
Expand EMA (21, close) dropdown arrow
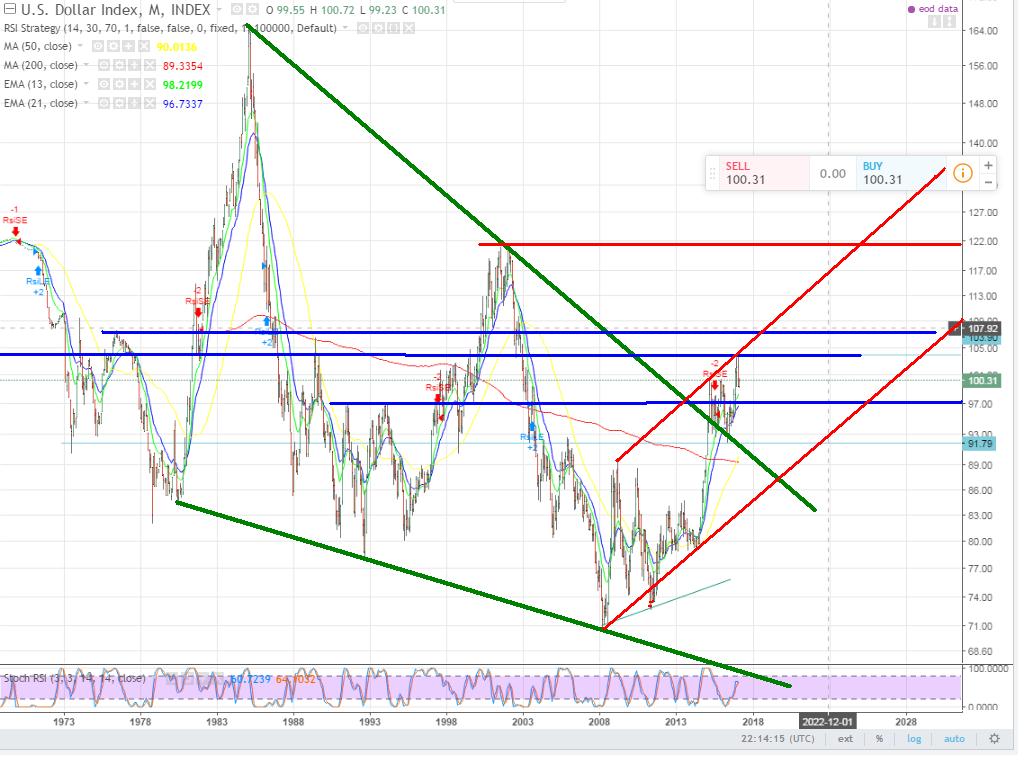pos(86,103)
